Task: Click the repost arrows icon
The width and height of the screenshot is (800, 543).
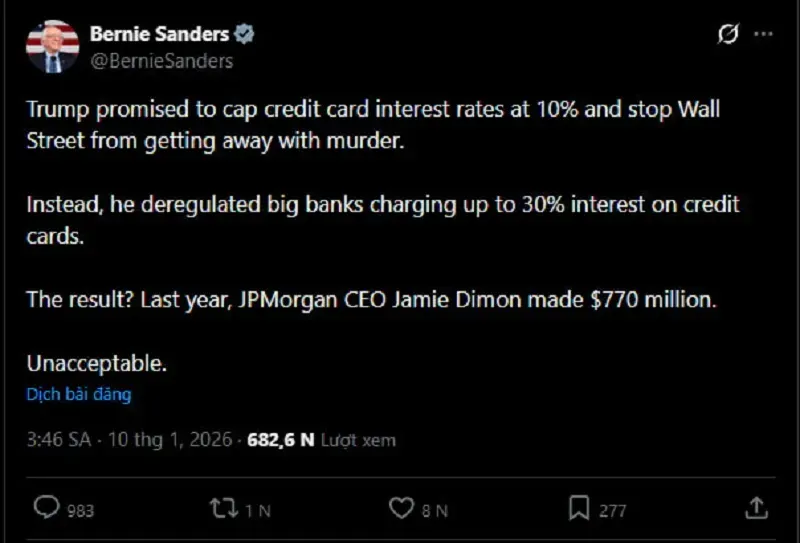Action: tap(223, 508)
